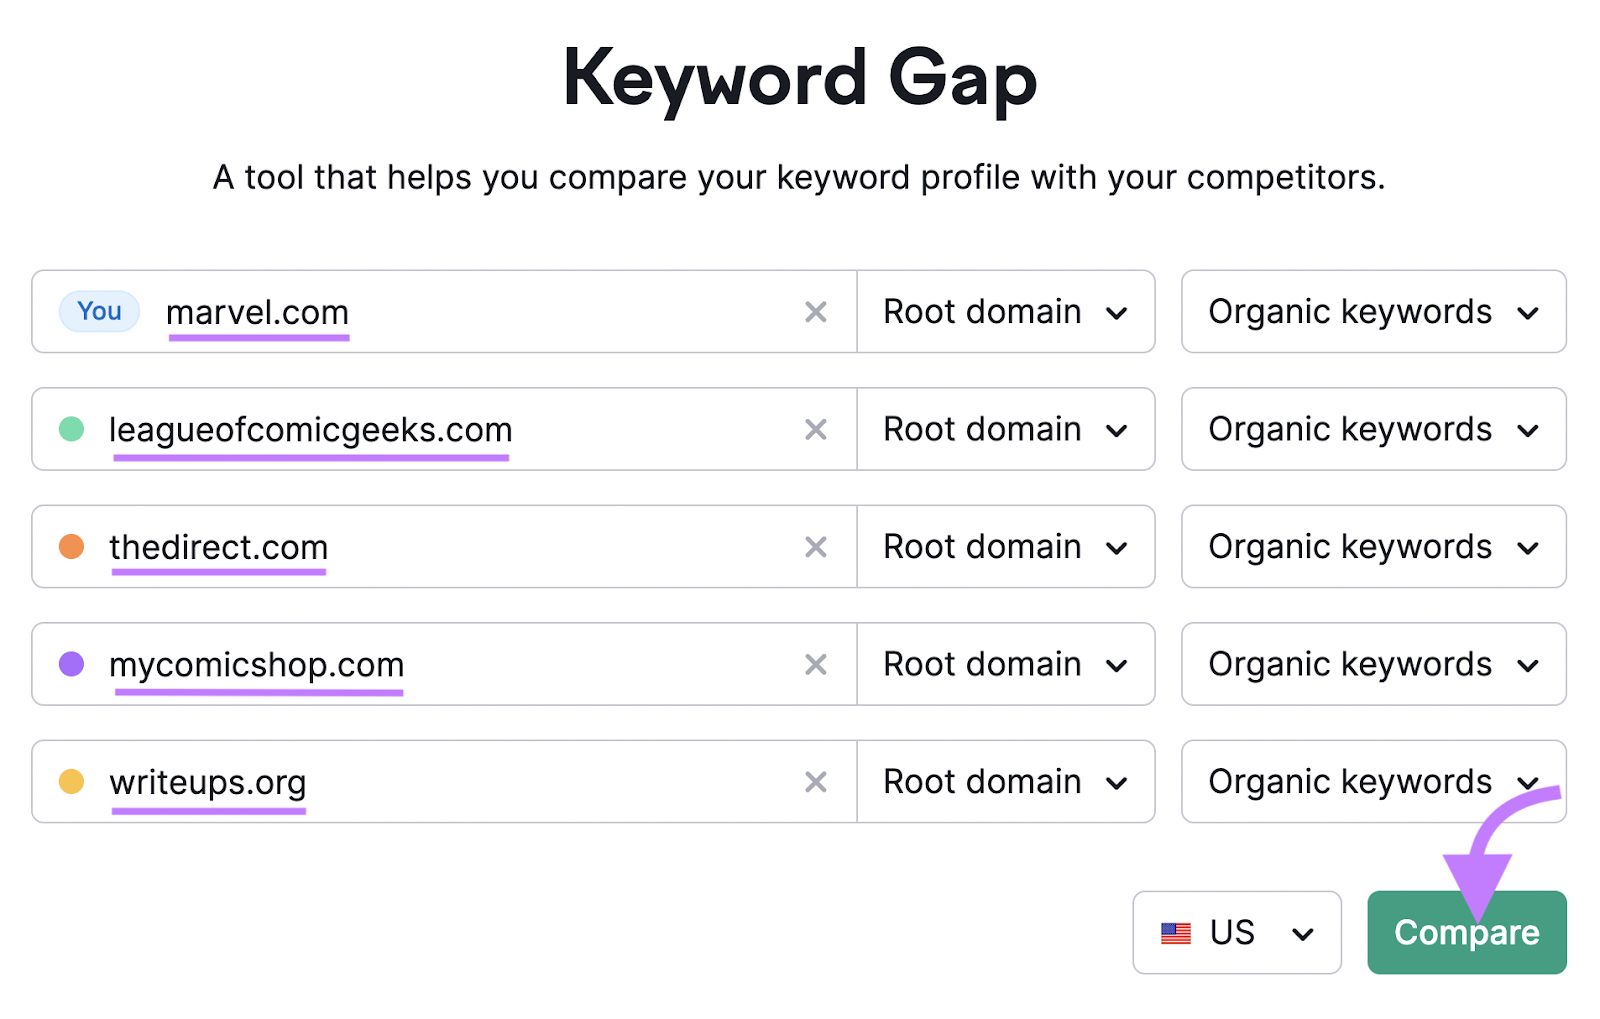Click inside the leagueofcomicgeeks.com input field
Screen dimensions: 1600x1019
point(600,429)
